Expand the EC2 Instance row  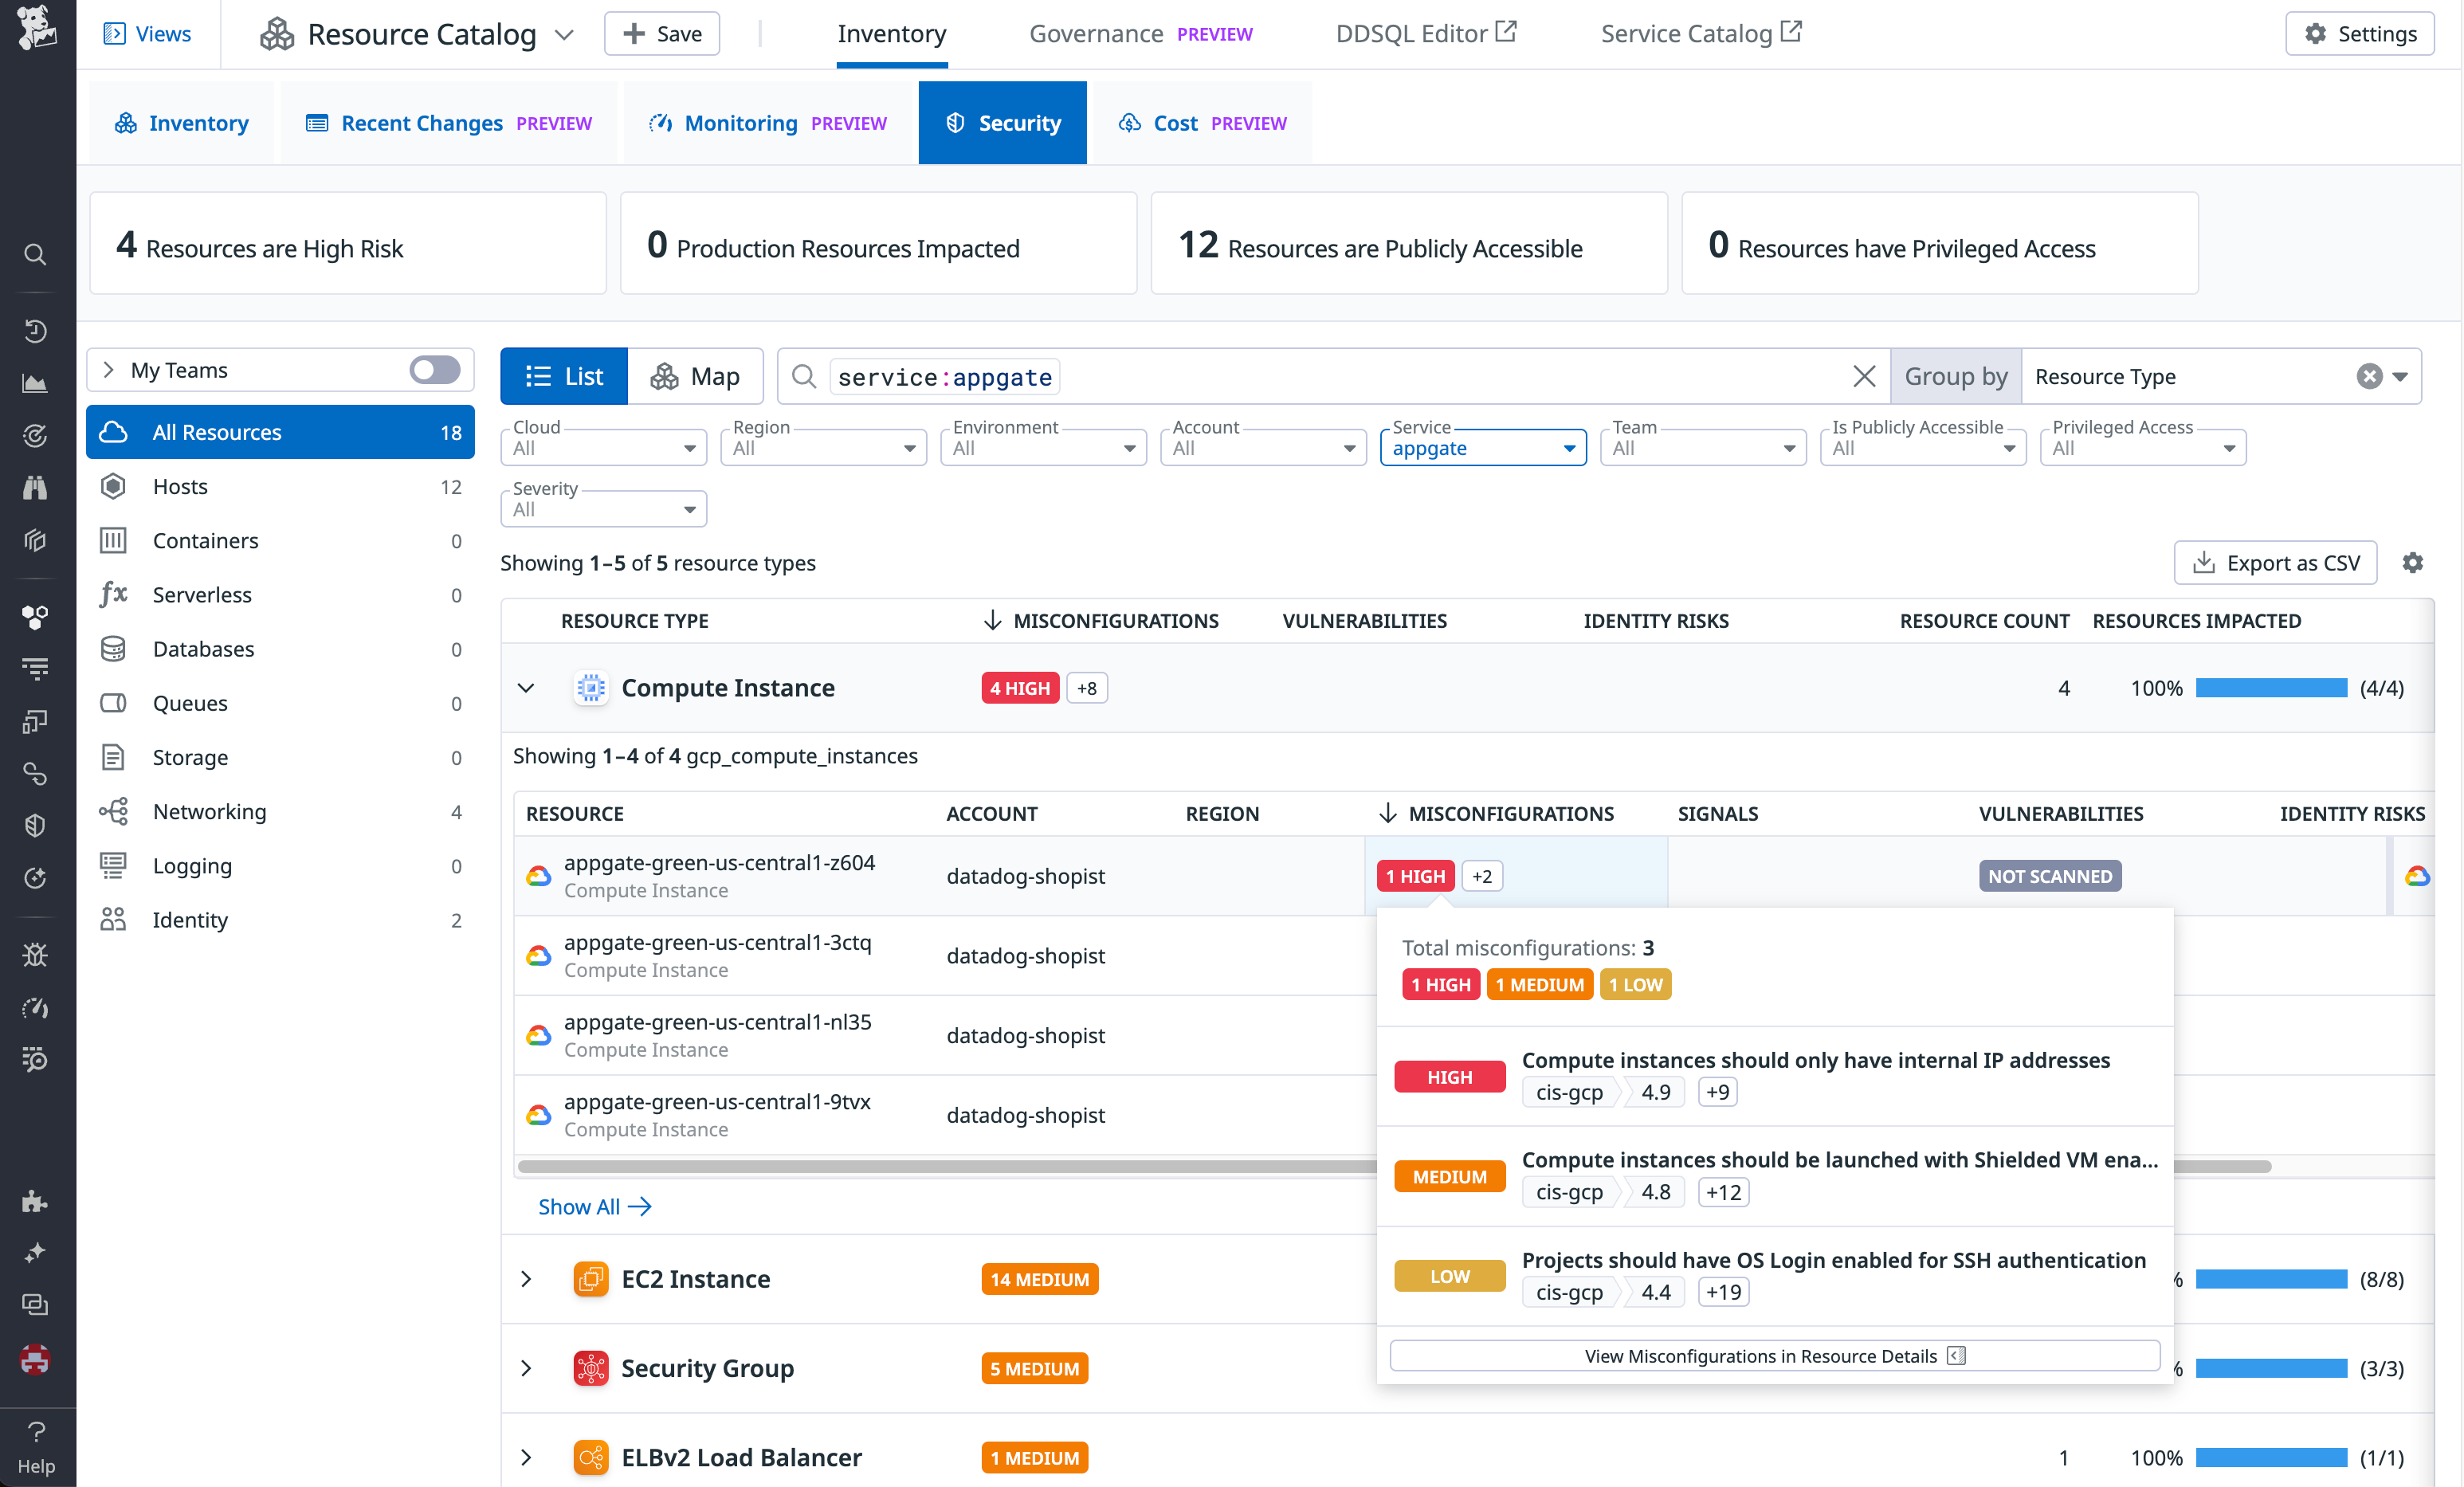tap(527, 1278)
